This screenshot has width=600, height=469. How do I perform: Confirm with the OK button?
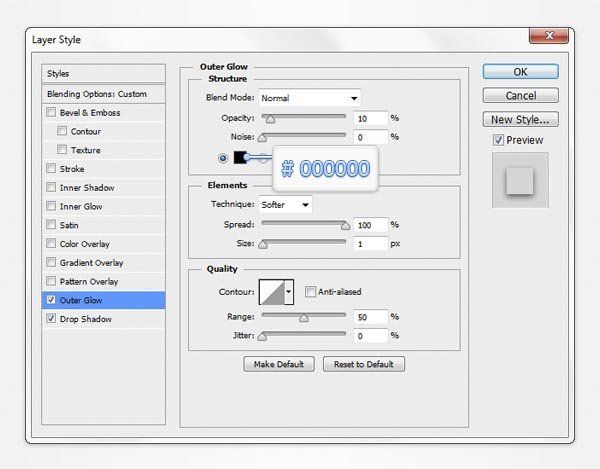click(x=520, y=72)
